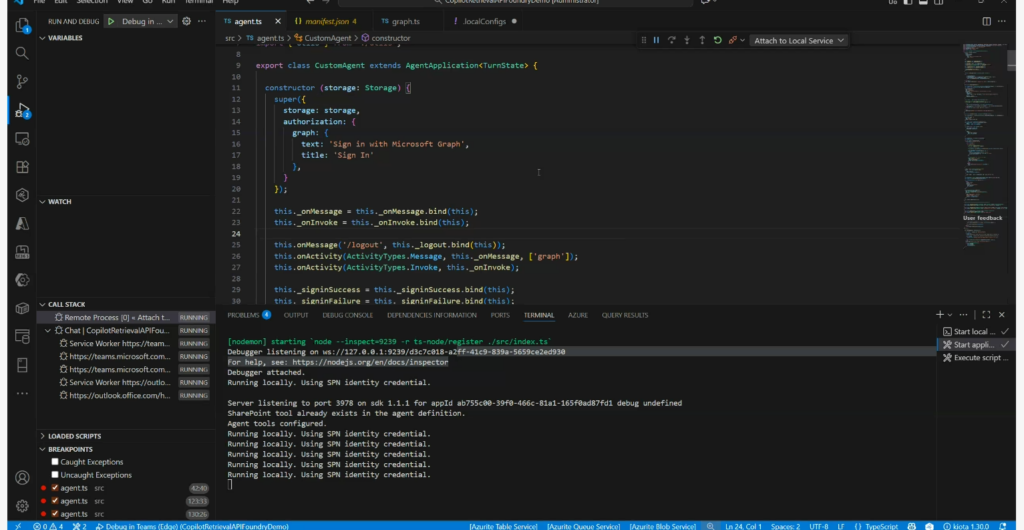Restart the debug session
Viewport: 1024px width, 530px height.
click(717, 40)
